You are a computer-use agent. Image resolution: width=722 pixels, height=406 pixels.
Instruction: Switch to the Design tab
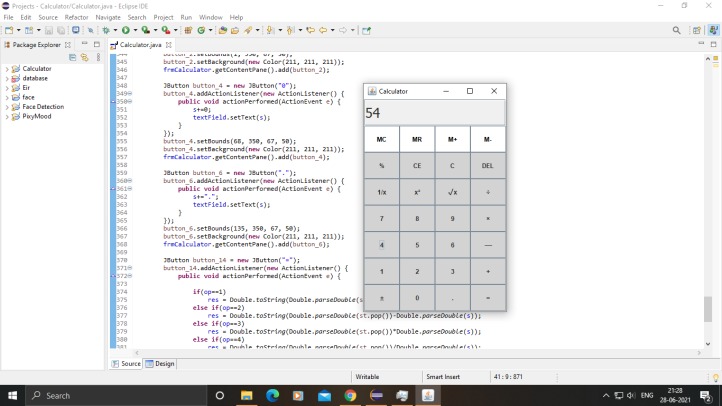(x=160, y=364)
